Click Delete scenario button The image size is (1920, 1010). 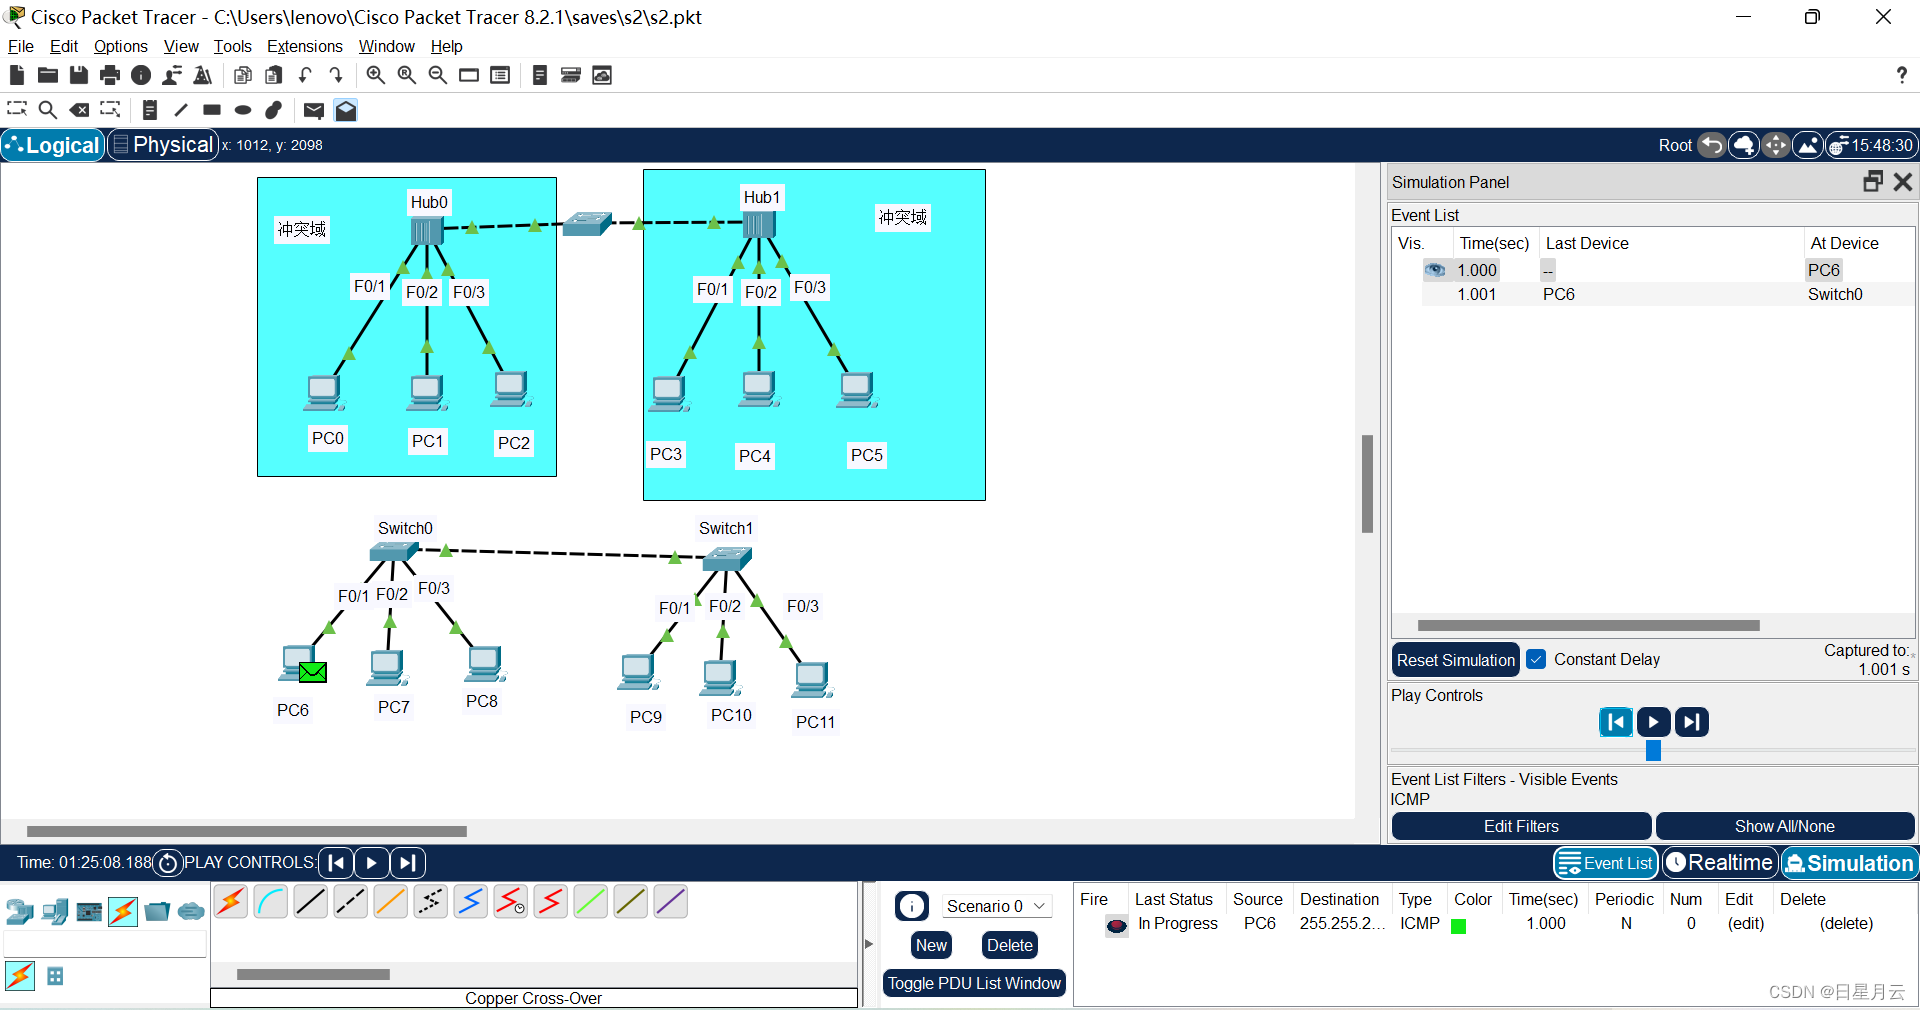click(x=1010, y=945)
